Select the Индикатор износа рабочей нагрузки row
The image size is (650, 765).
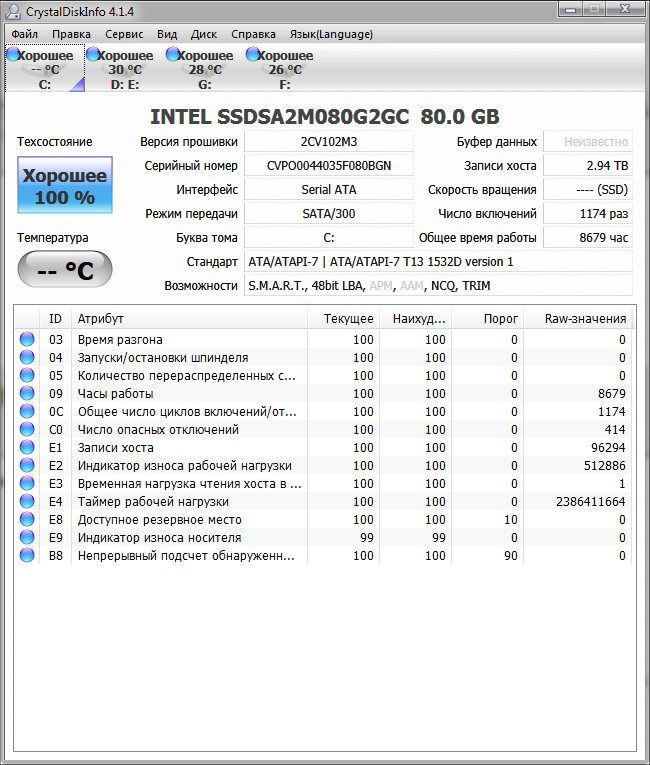click(x=324, y=466)
